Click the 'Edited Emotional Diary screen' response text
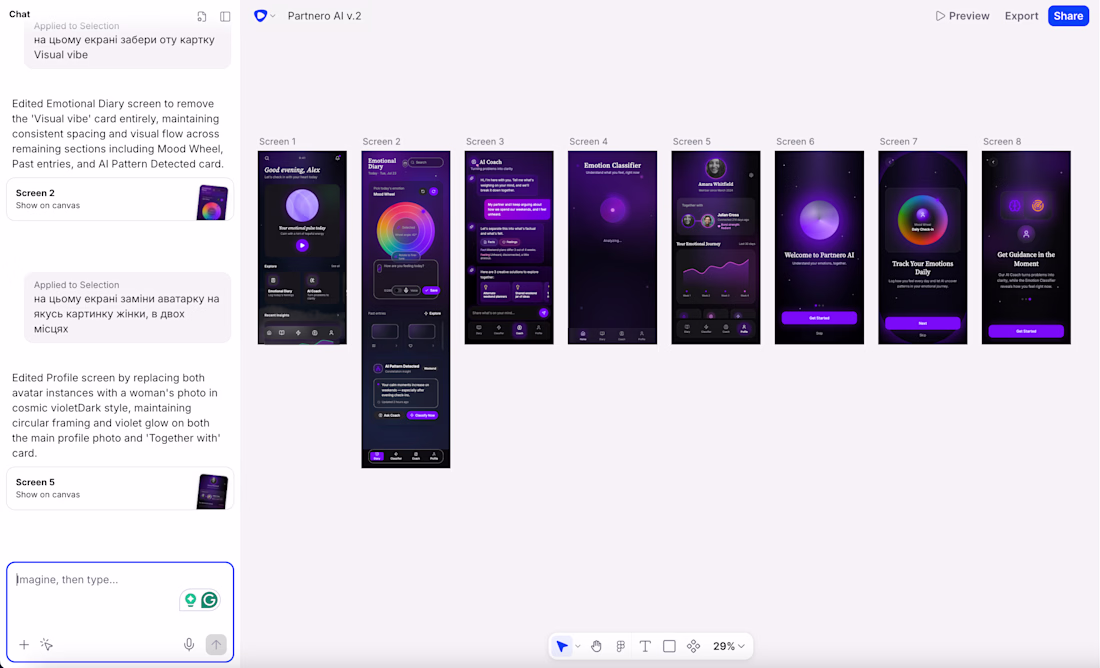This screenshot has width=1100, height=668. pyautogui.click(x=118, y=134)
